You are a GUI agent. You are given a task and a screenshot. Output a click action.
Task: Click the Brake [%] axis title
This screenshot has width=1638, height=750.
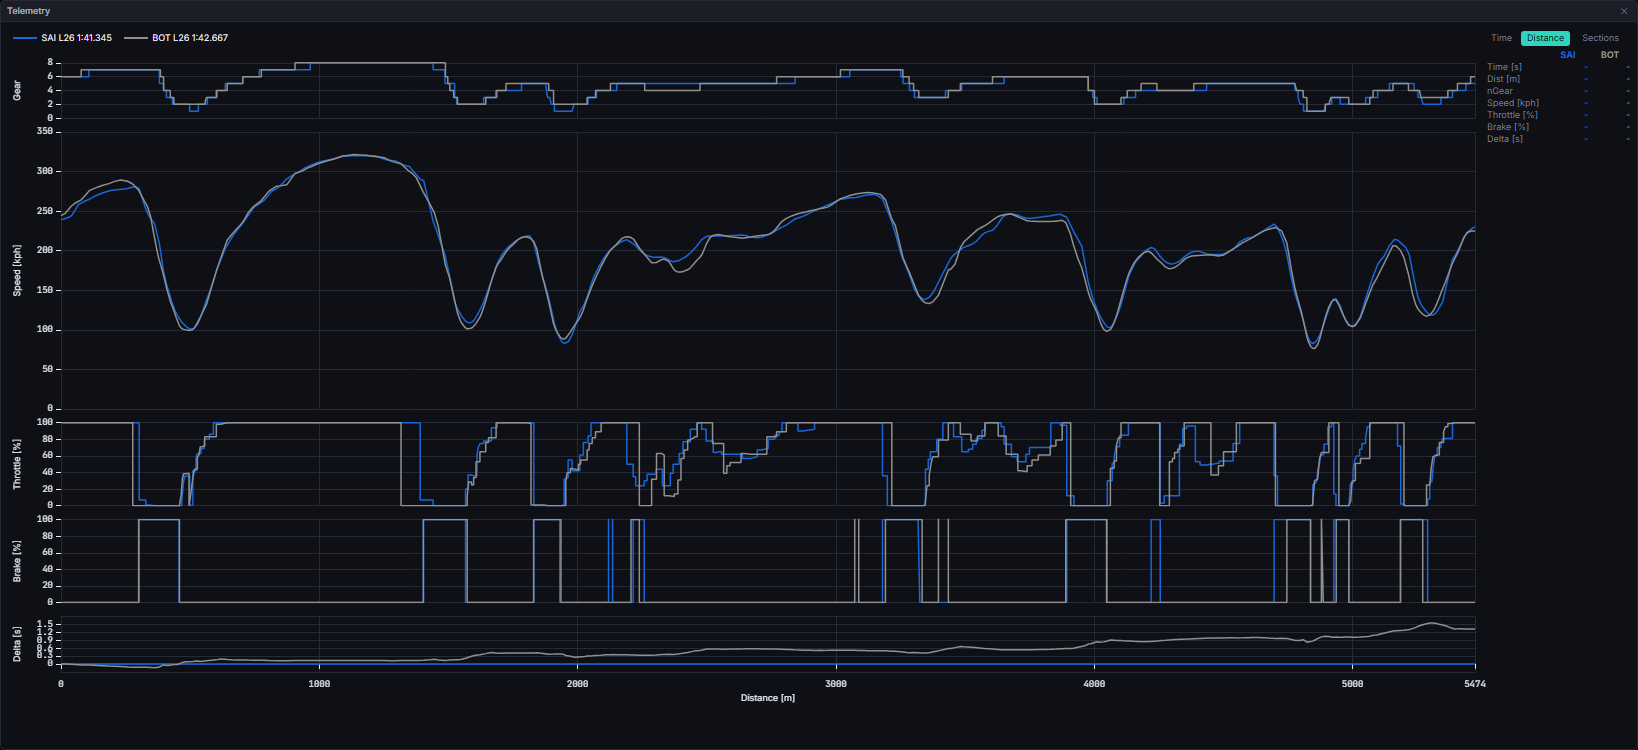point(17,561)
